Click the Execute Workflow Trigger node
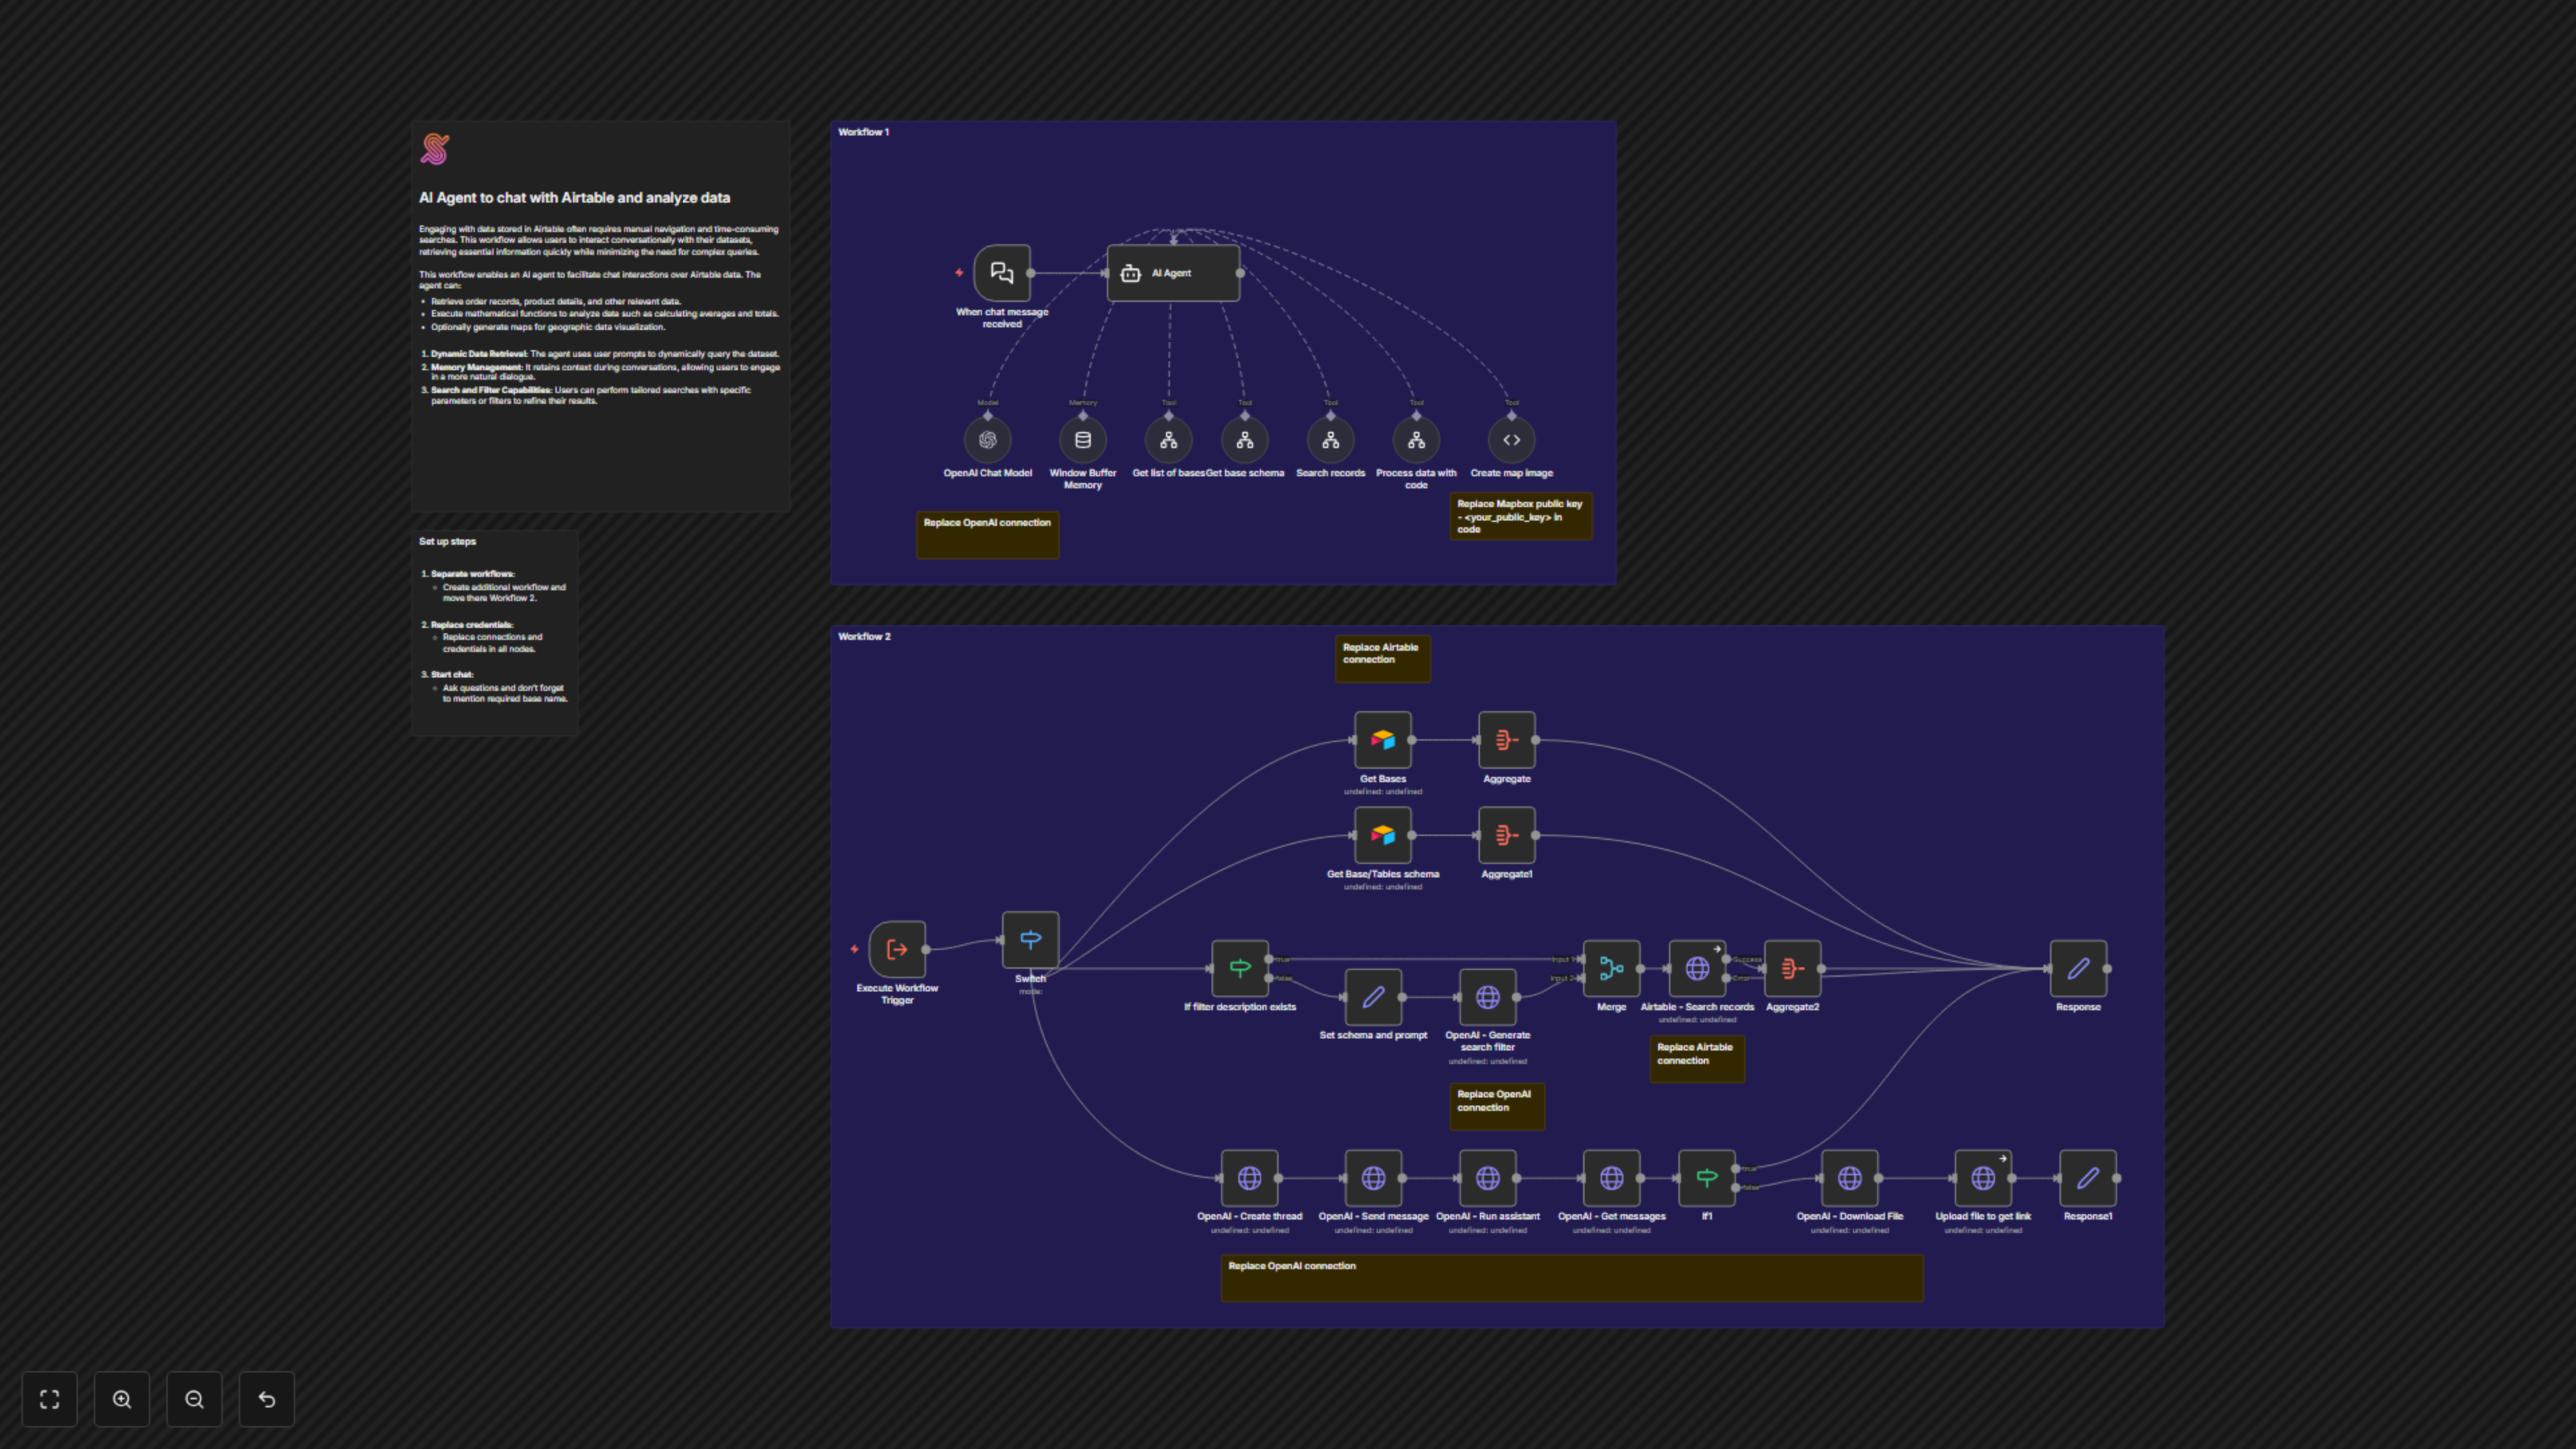Image resolution: width=2576 pixels, height=1449 pixels. click(897, 949)
